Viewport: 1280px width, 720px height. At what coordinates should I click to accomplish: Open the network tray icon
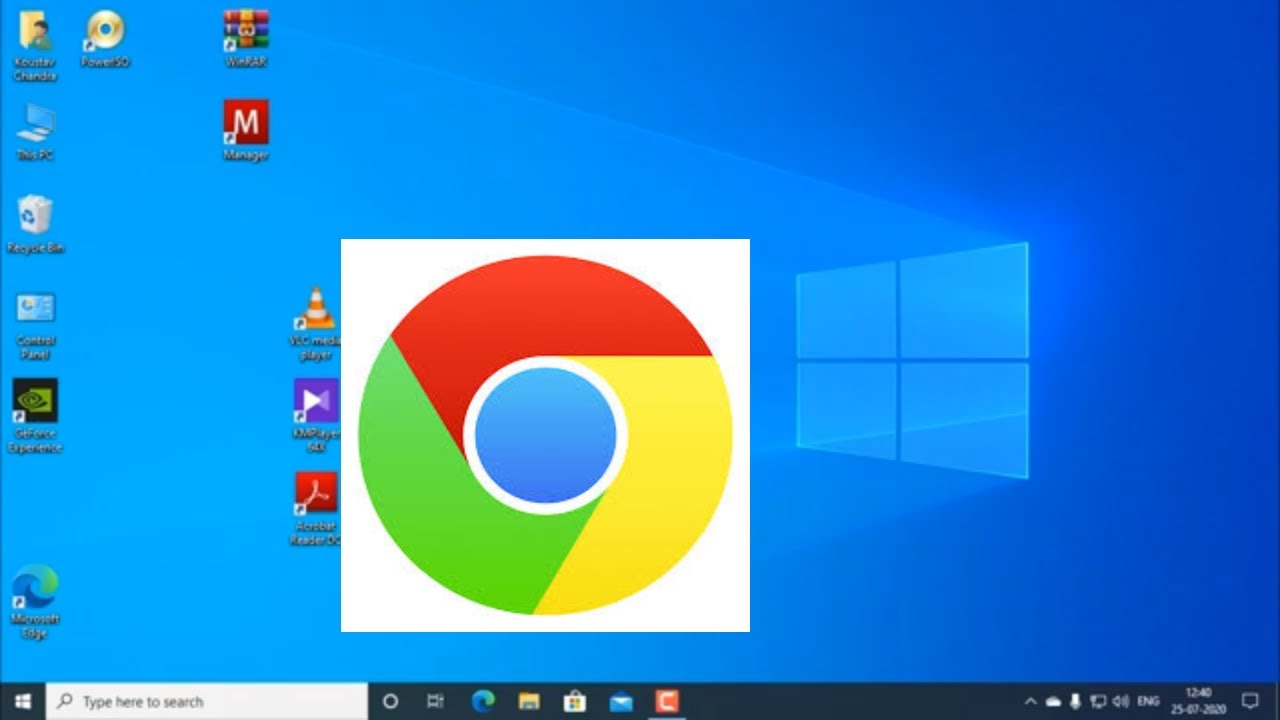tap(1098, 701)
